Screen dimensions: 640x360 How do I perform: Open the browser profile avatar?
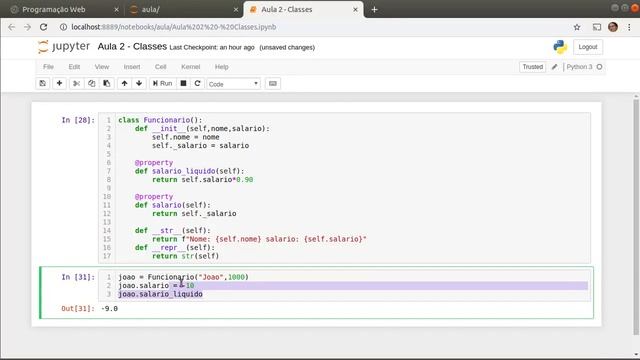613,27
